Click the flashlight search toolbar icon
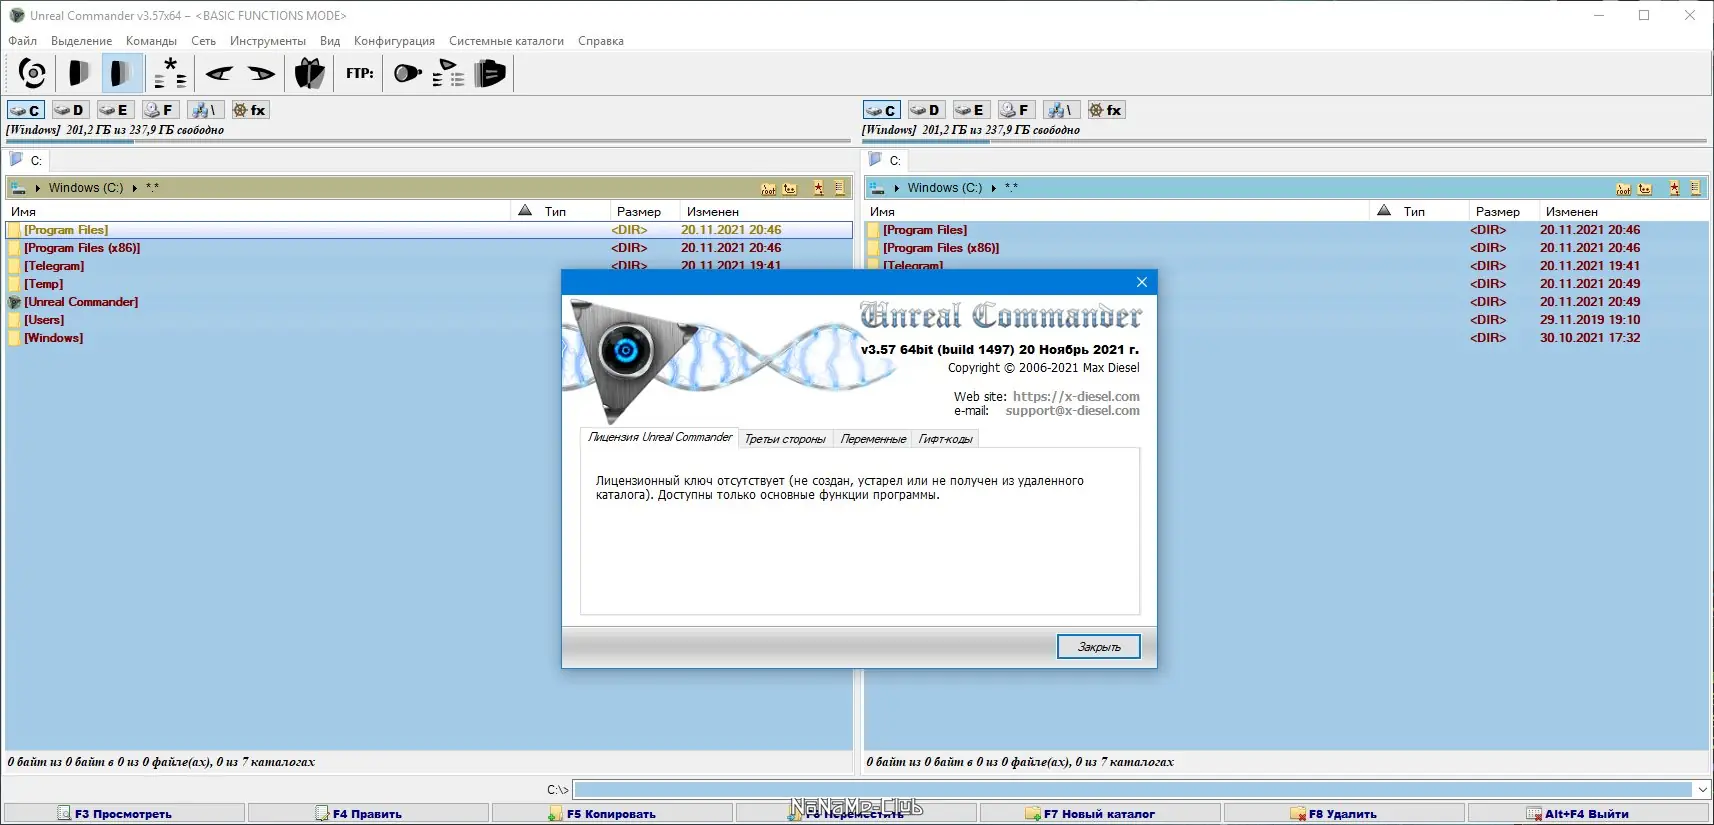 407,73
